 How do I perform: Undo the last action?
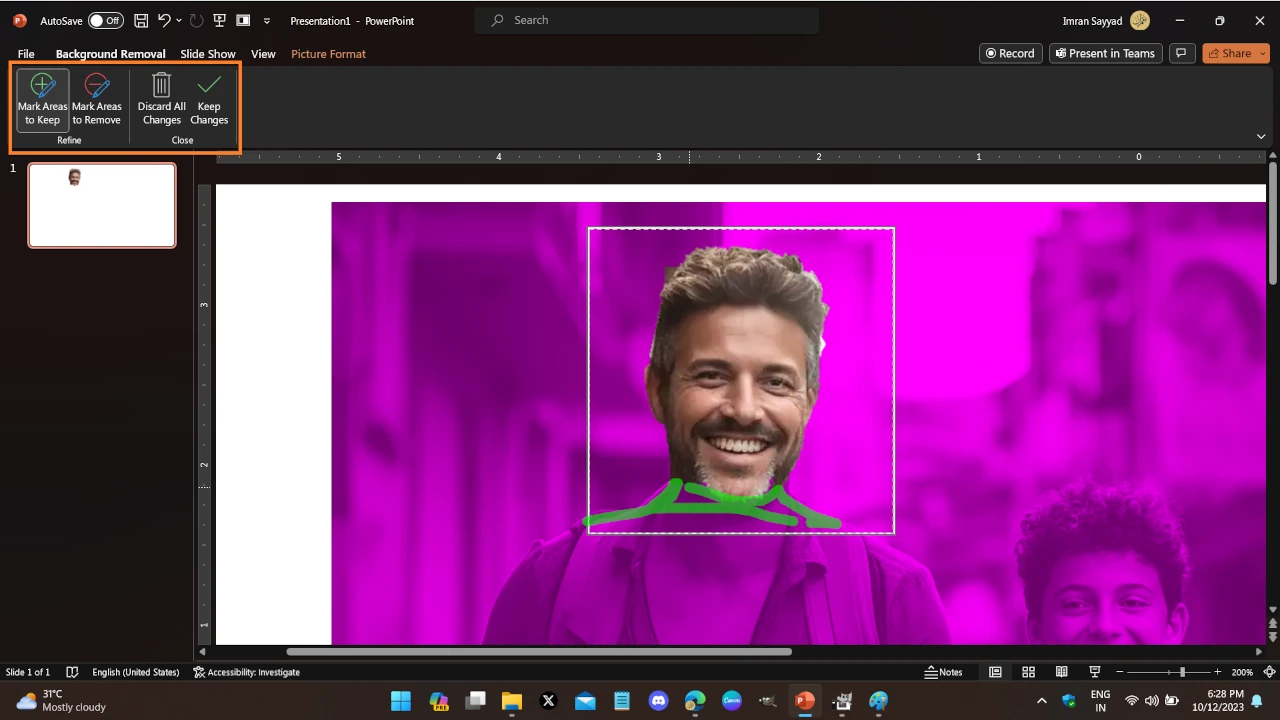[x=164, y=20]
